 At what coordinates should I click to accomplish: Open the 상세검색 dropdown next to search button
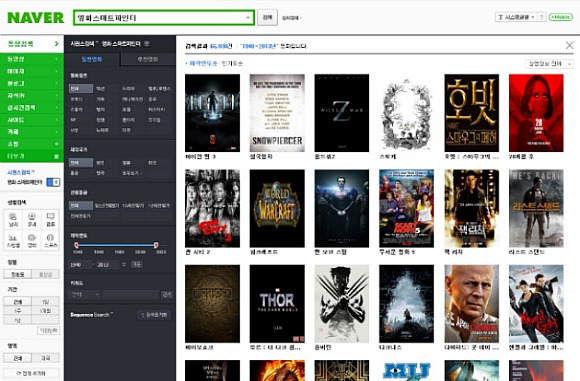click(x=292, y=18)
